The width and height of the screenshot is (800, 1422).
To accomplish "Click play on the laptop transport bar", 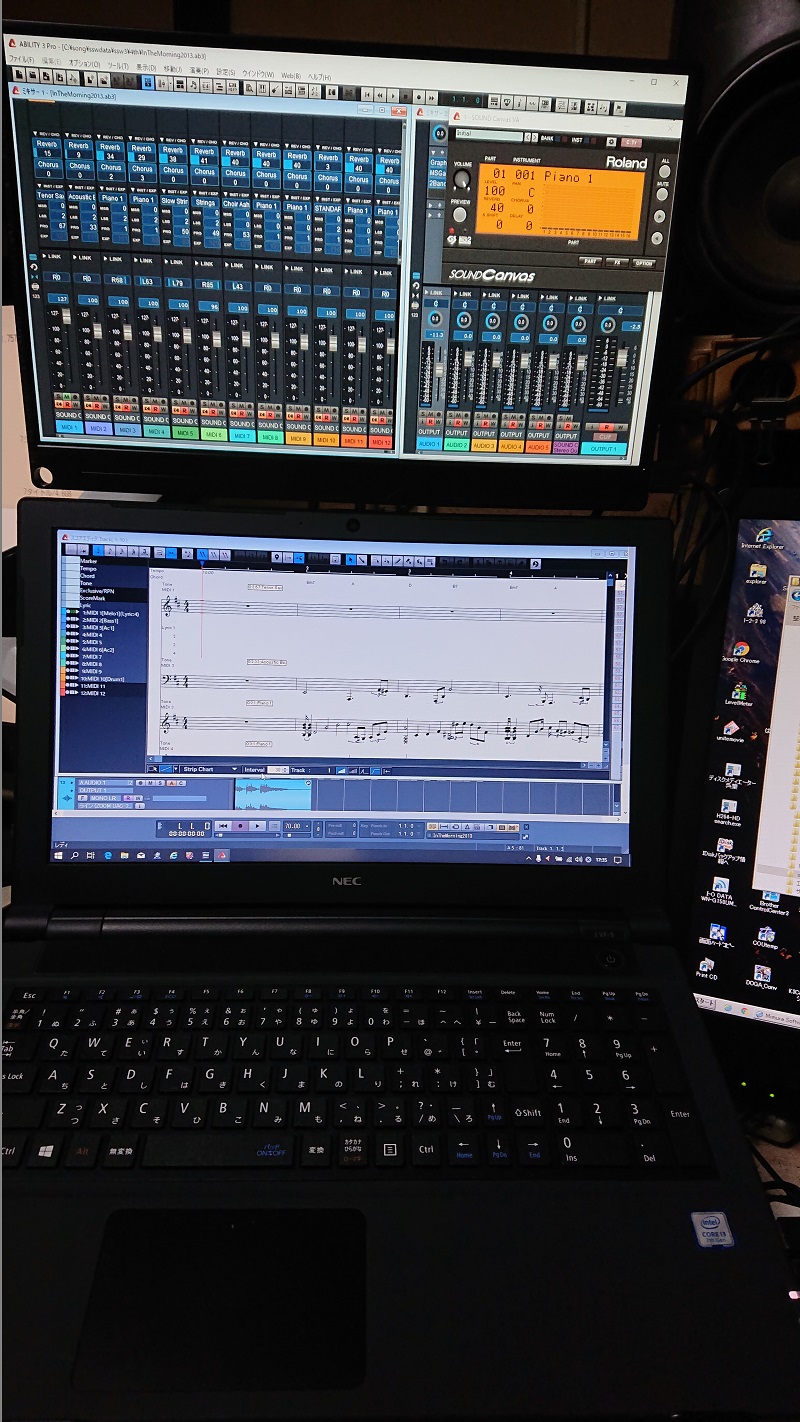I will pyautogui.click(x=257, y=826).
